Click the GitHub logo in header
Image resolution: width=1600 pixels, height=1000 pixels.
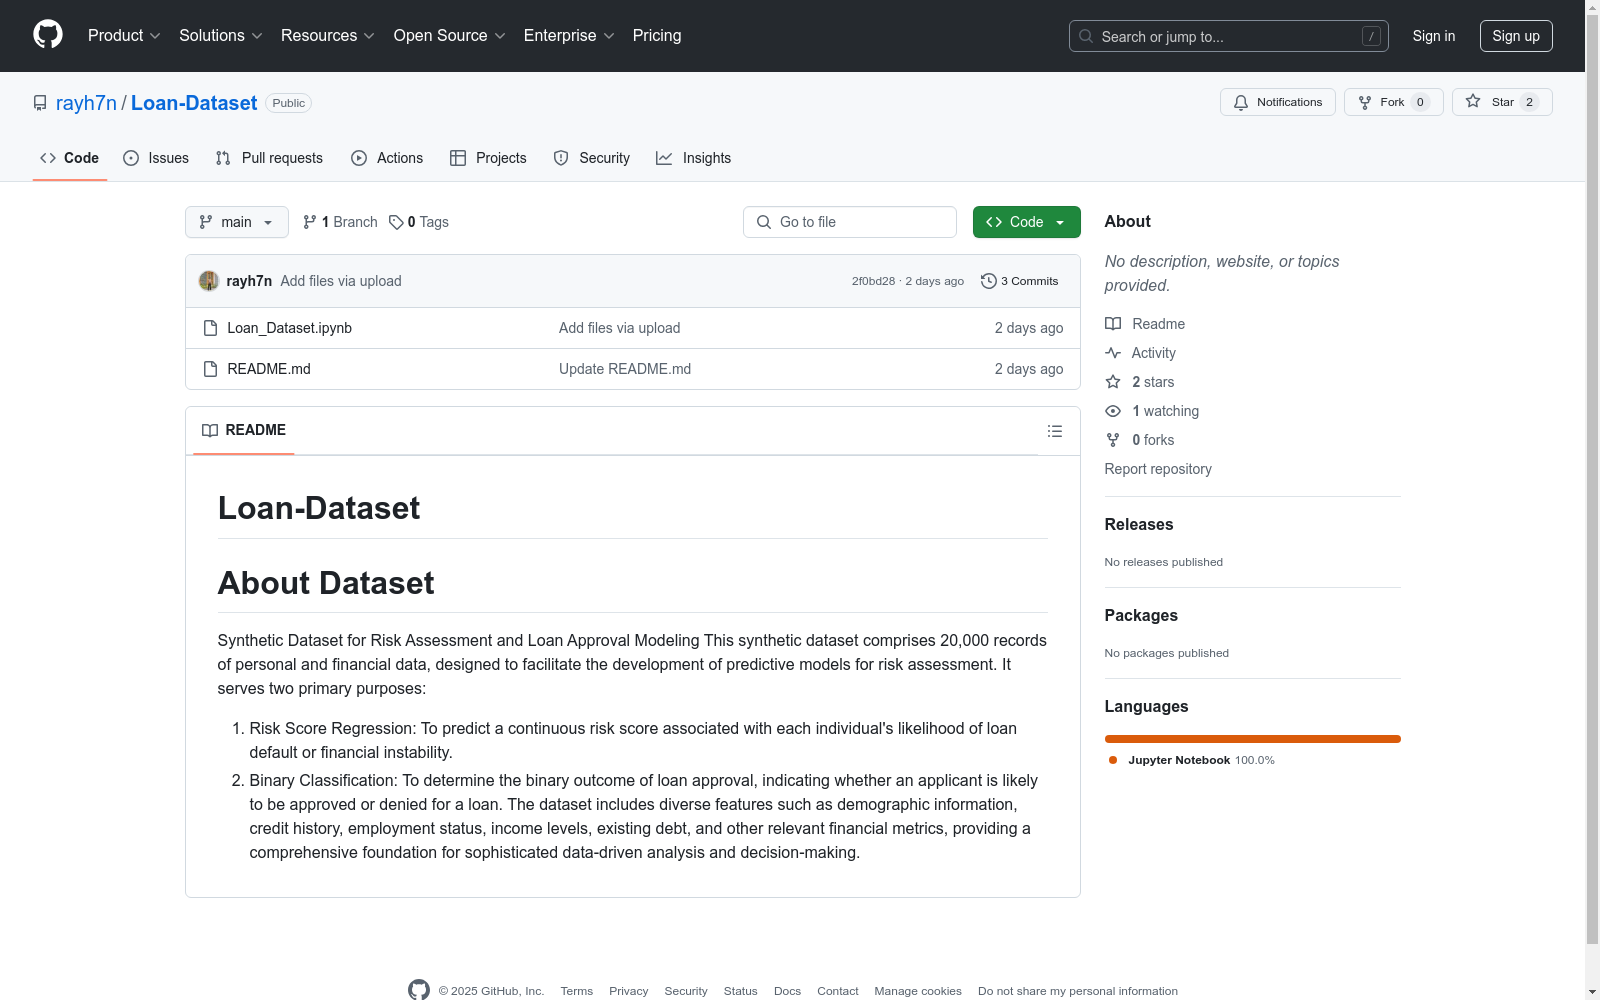(x=48, y=35)
